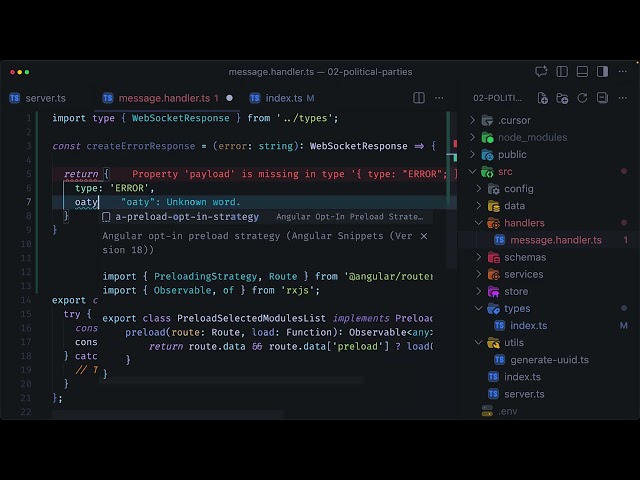Click the node_modules folder icon
The width and height of the screenshot is (640, 480).
click(487, 138)
